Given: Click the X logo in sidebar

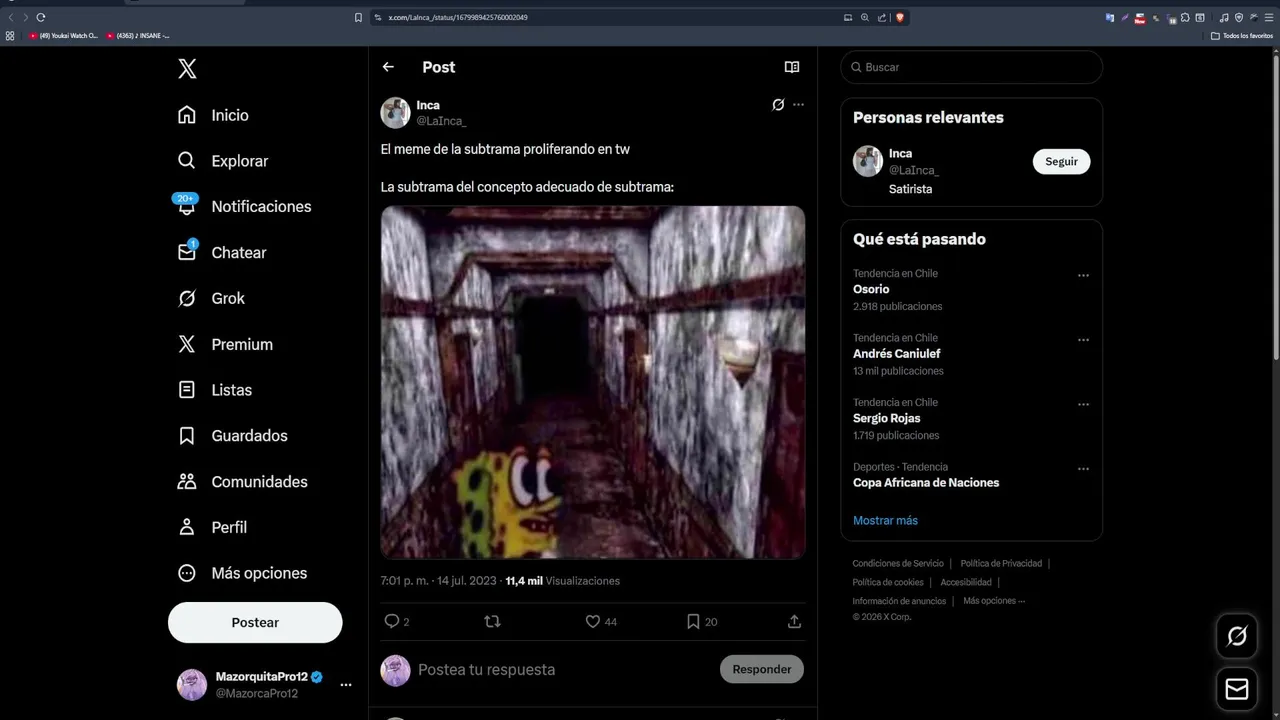Looking at the screenshot, I should [x=187, y=68].
